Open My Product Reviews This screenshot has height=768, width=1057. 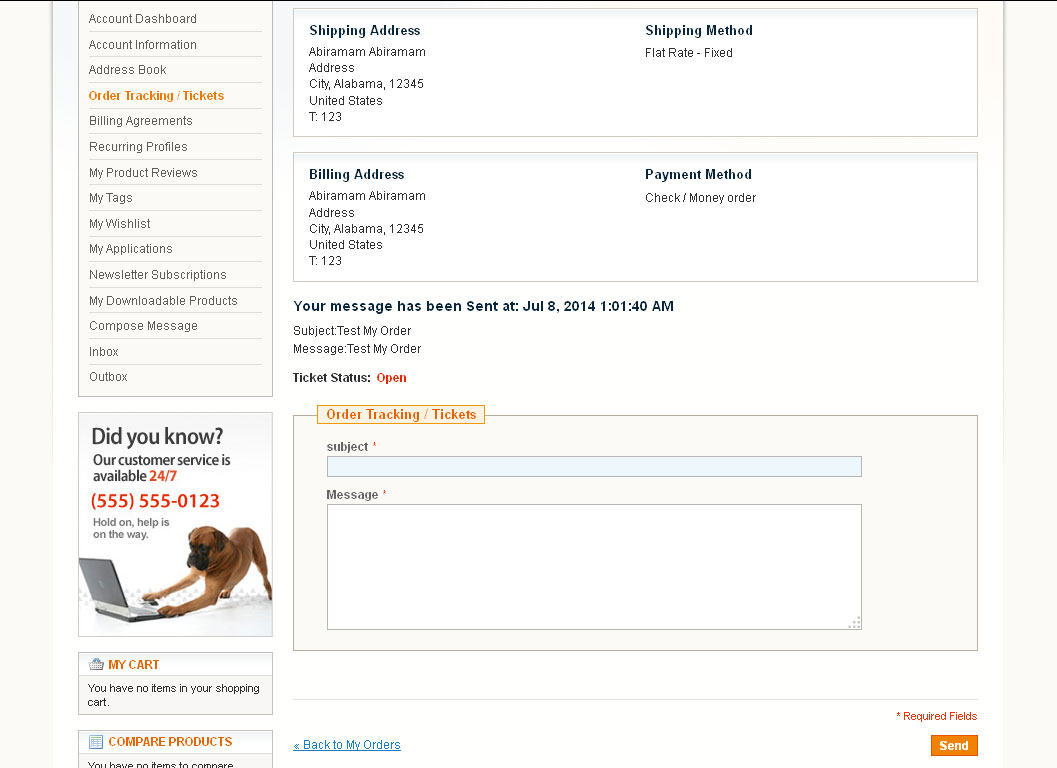[143, 173]
